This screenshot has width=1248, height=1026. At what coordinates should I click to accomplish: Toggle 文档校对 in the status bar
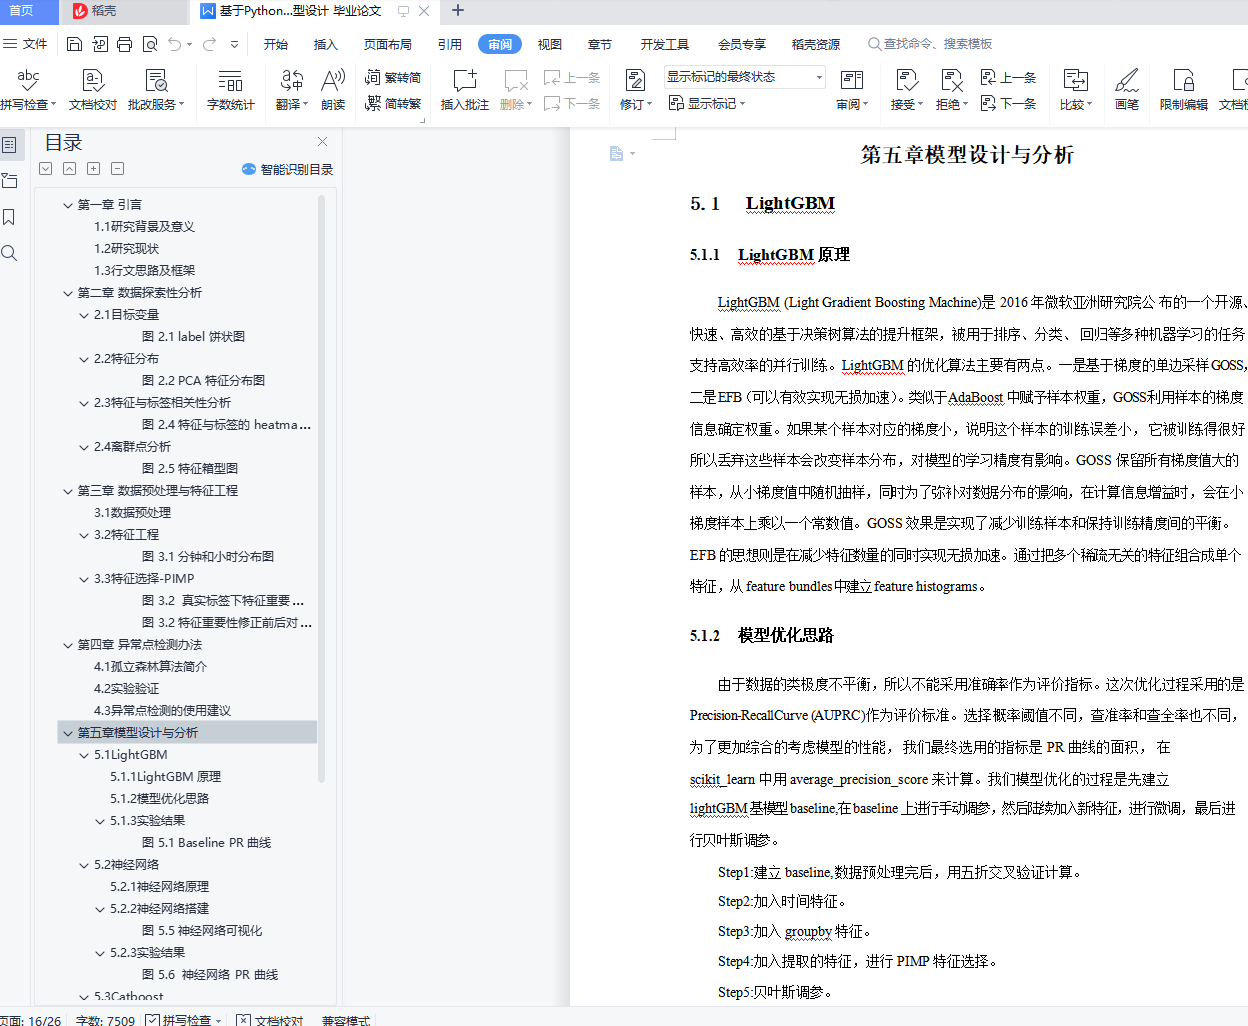tap(269, 1020)
